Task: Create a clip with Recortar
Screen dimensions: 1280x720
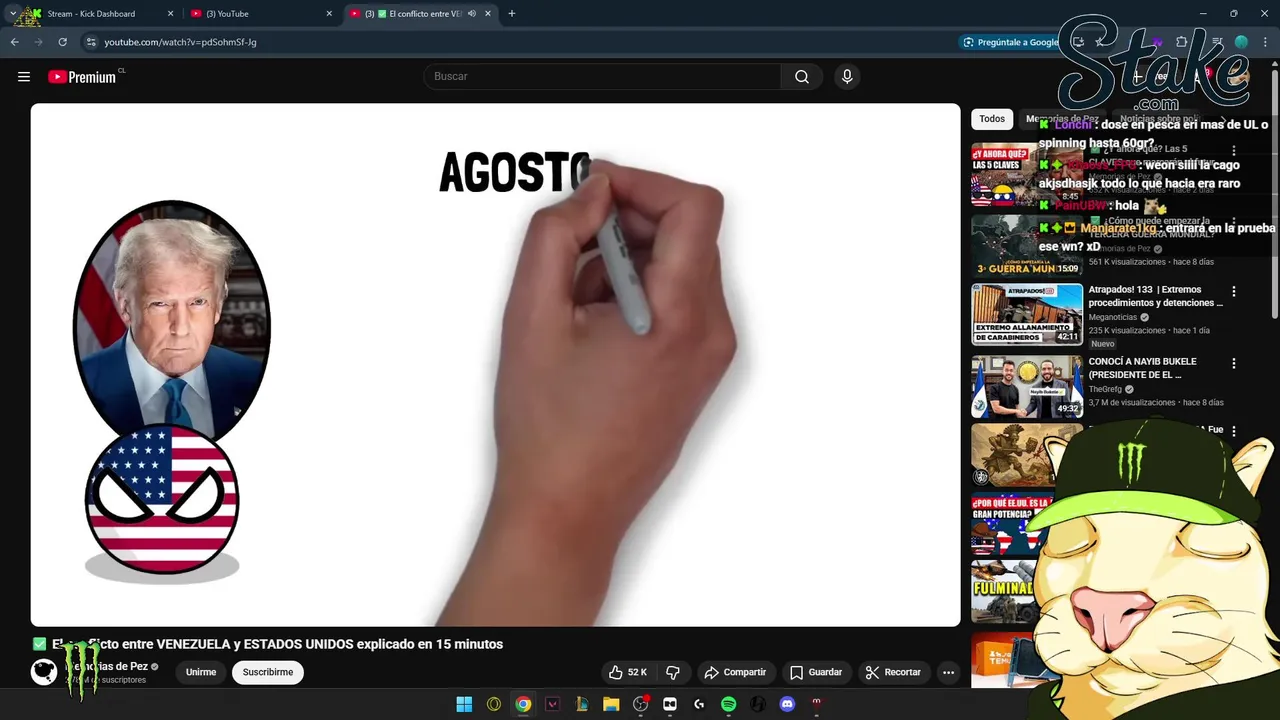Action: (x=893, y=672)
